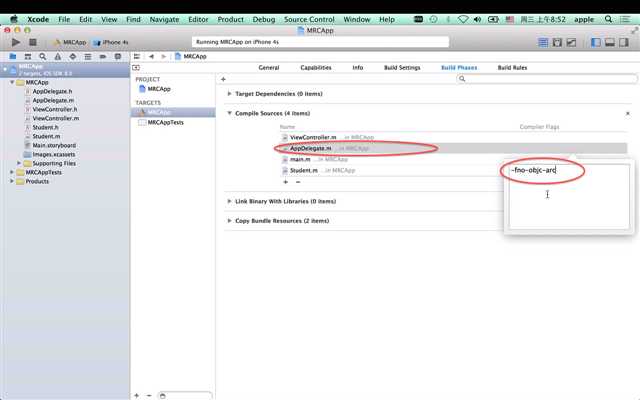Select Main.storyboard in navigator
This screenshot has width=640, height=400.
pos(54,145)
